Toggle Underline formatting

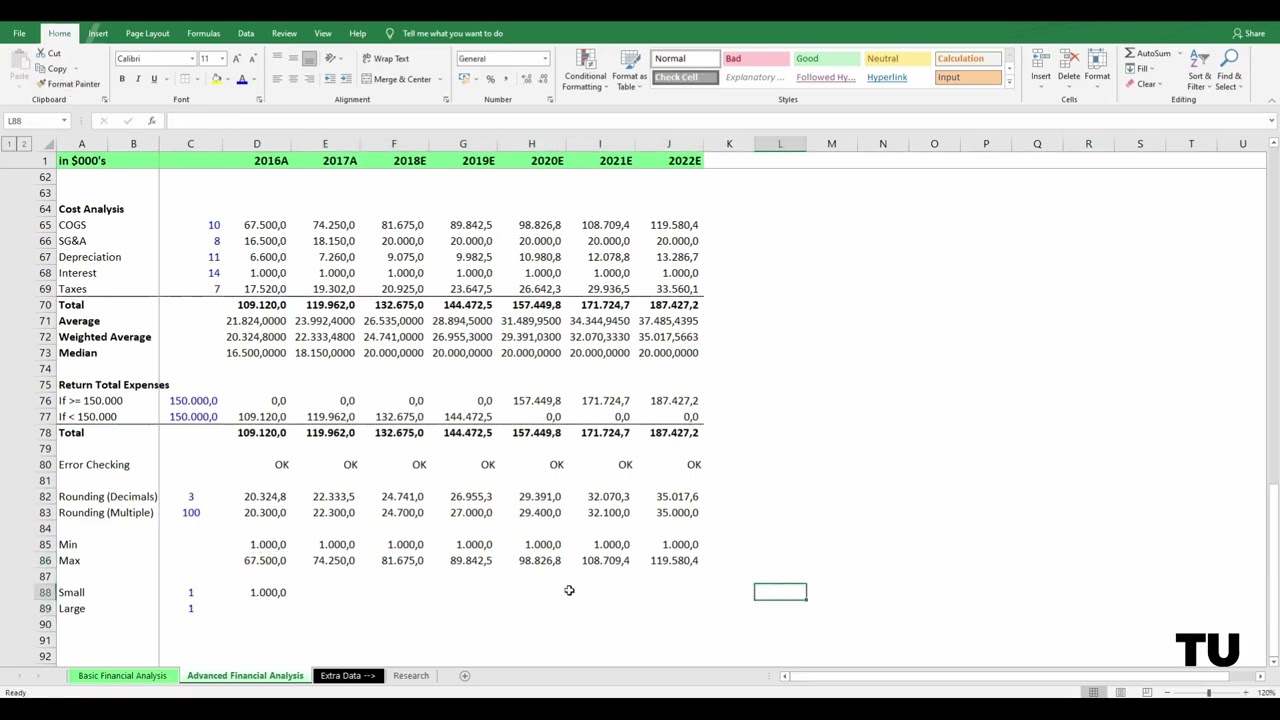(x=154, y=79)
